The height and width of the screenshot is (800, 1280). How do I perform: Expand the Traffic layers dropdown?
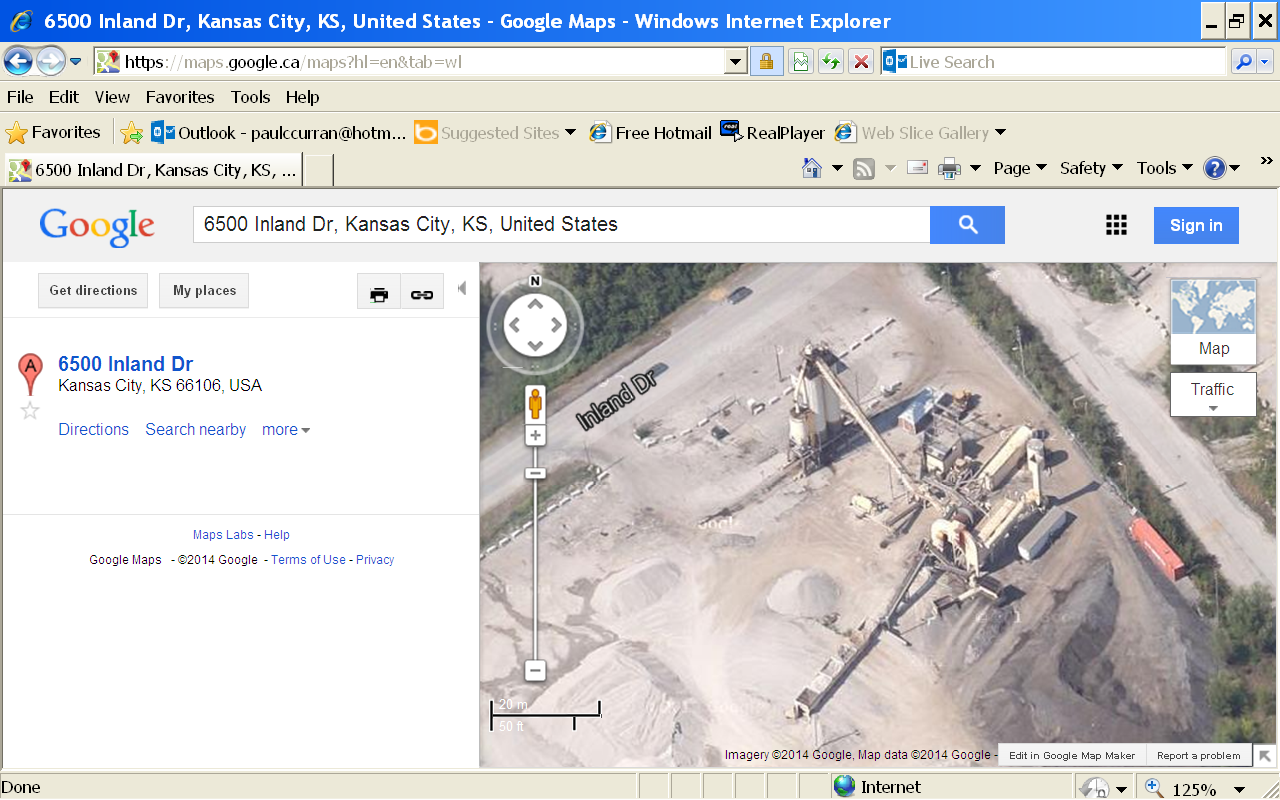click(x=1213, y=396)
